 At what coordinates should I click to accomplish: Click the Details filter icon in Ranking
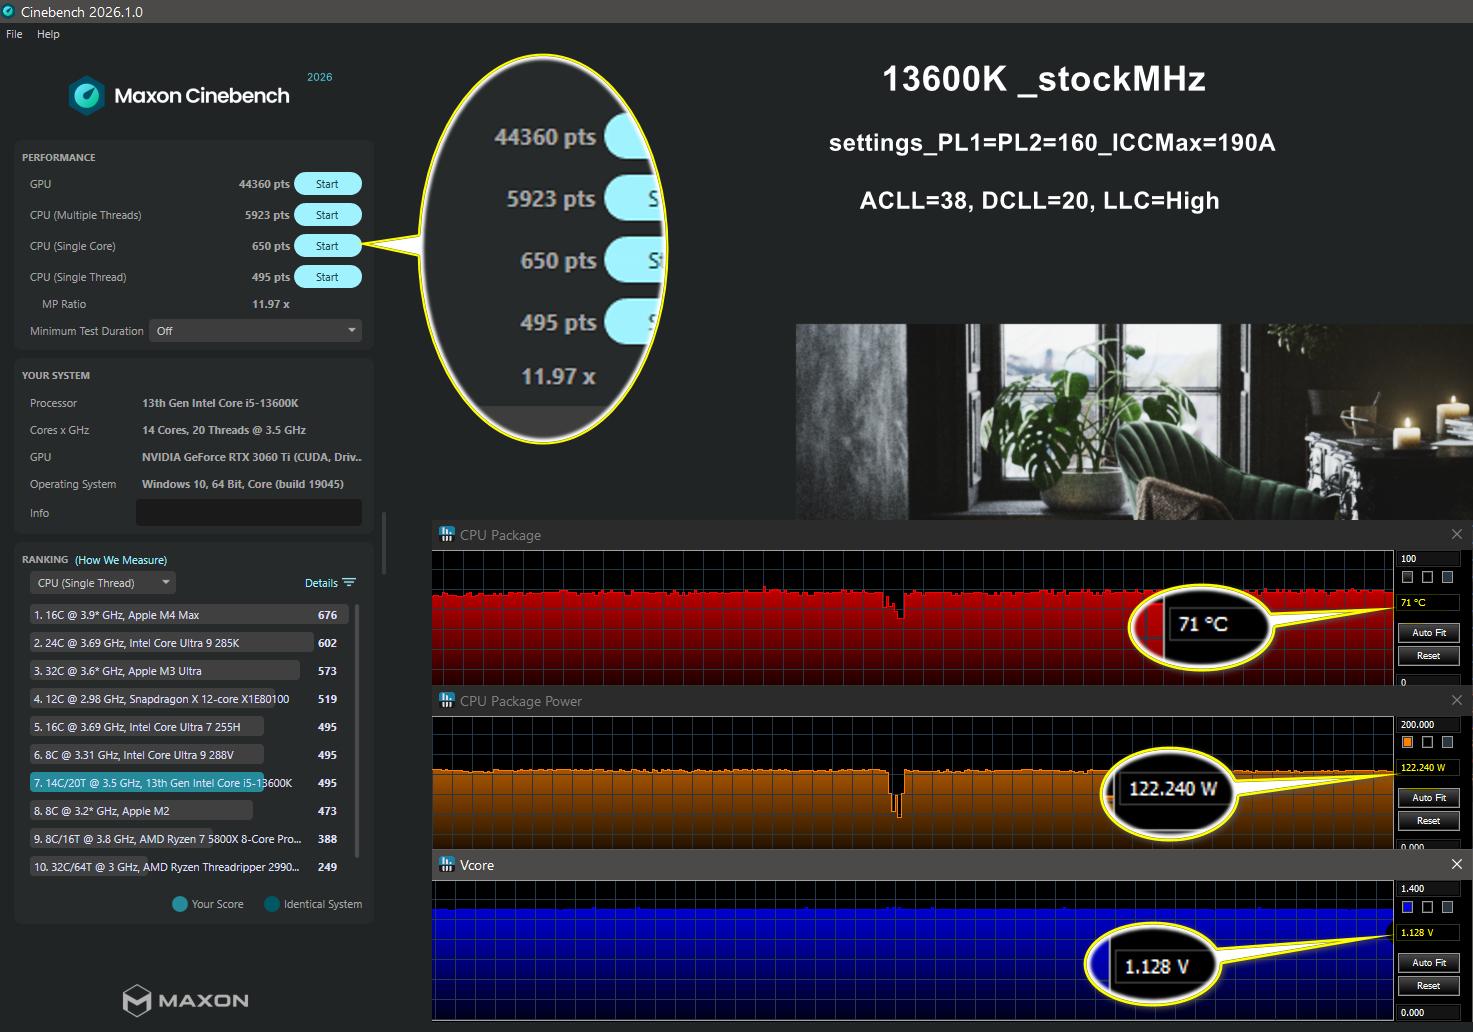[x=349, y=583]
